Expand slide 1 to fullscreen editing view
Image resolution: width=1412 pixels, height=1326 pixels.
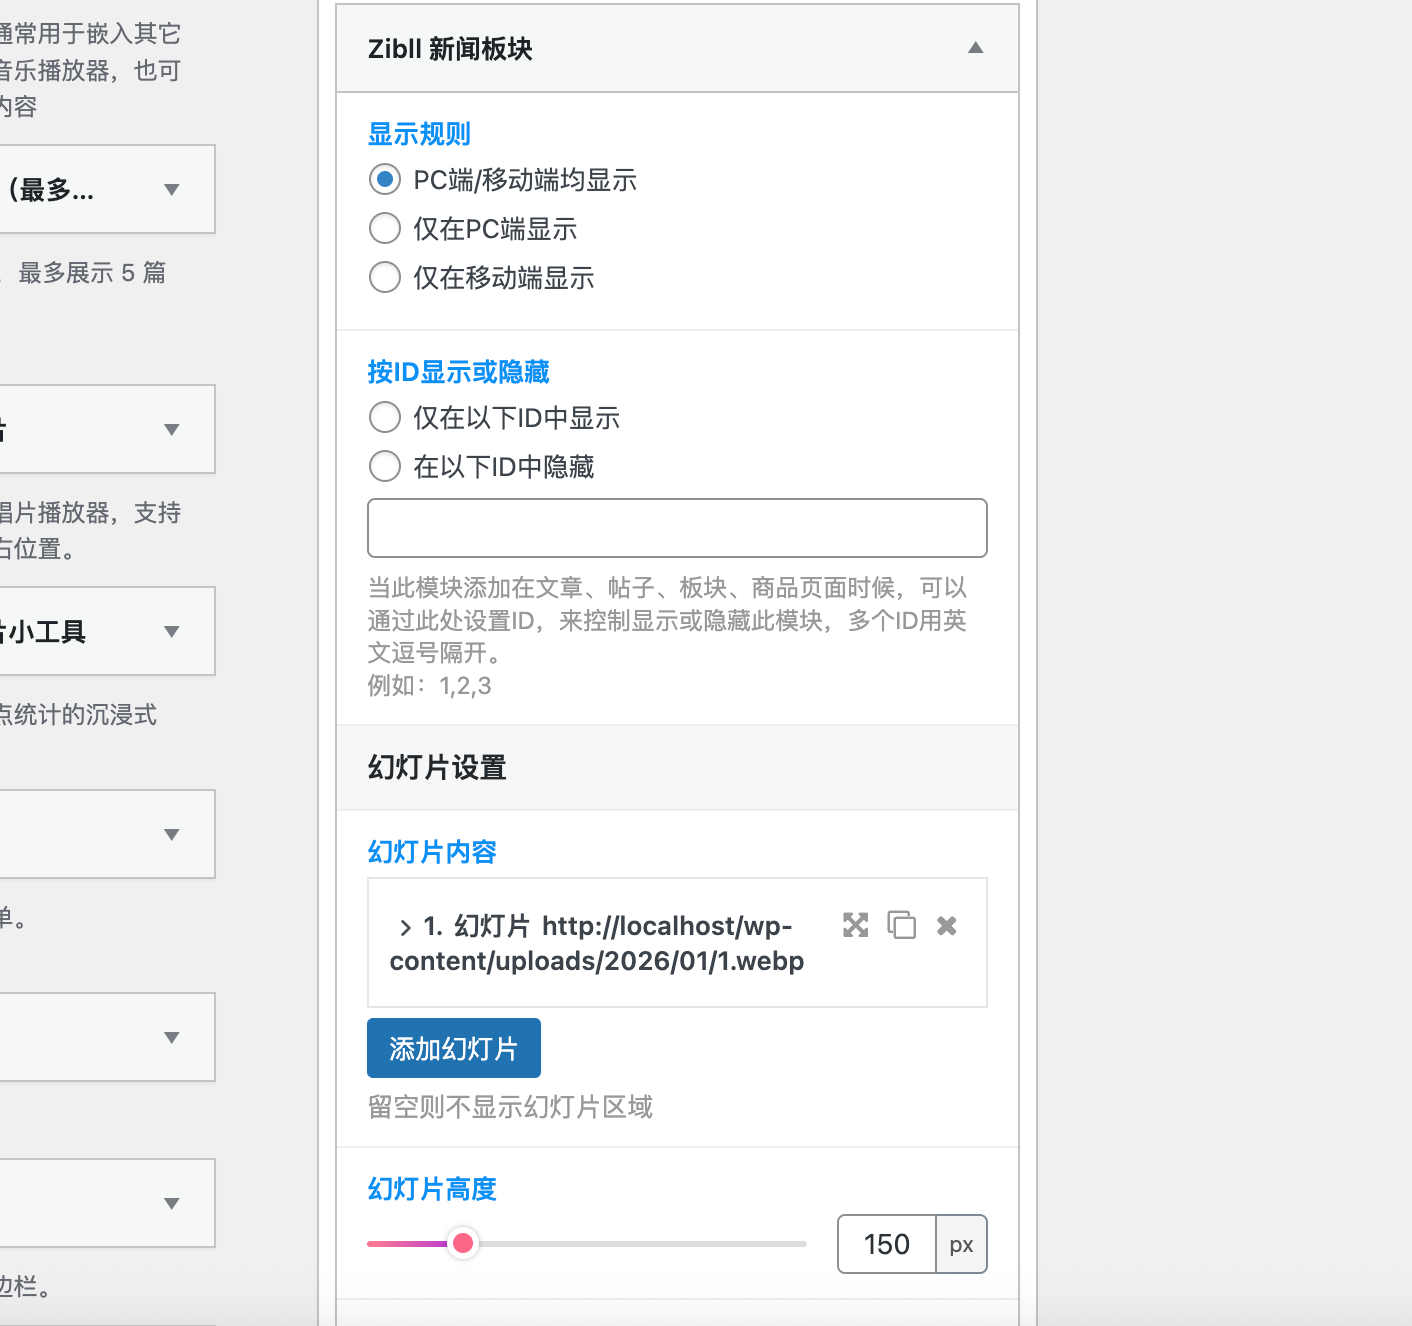coord(855,925)
